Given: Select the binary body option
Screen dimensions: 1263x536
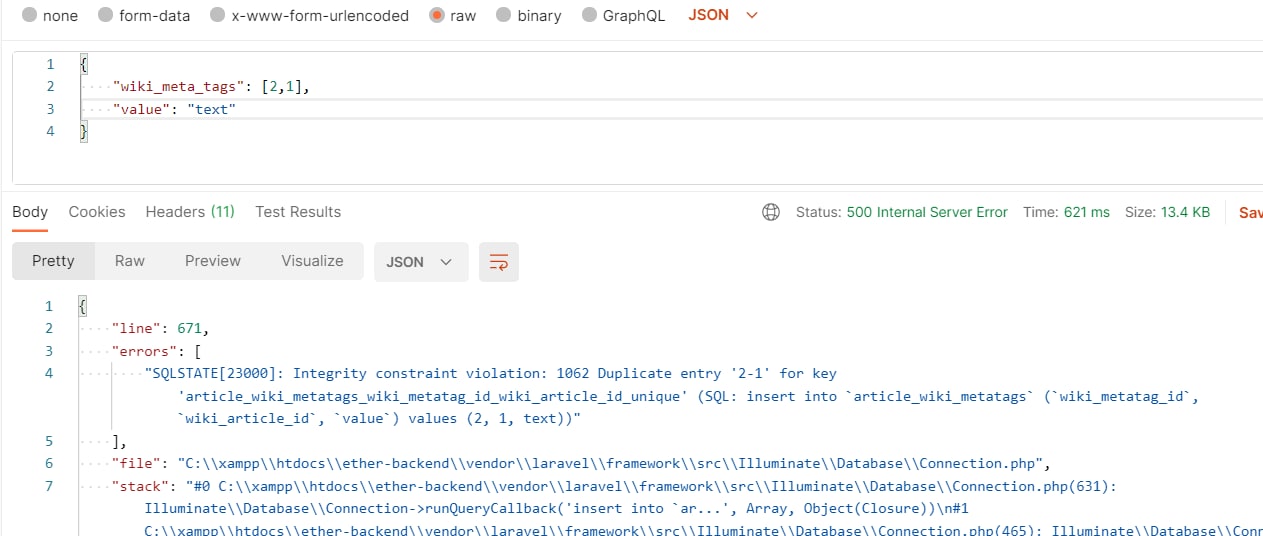Looking at the screenshot, I should point(503,16).
